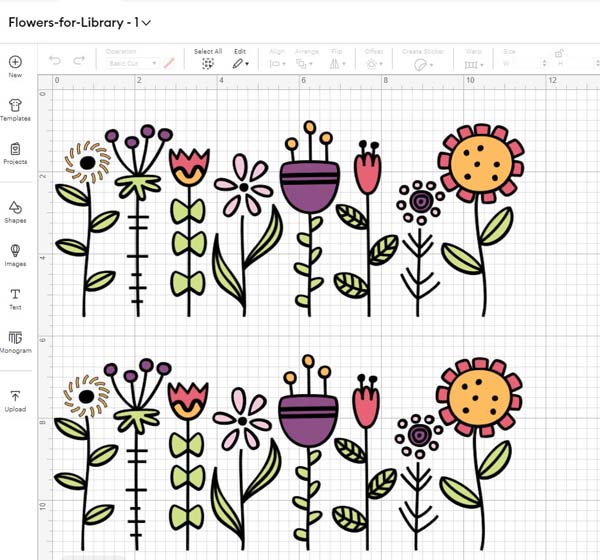Click the New project plus icon
Screen dimensions: 600x560
(15, 62)
